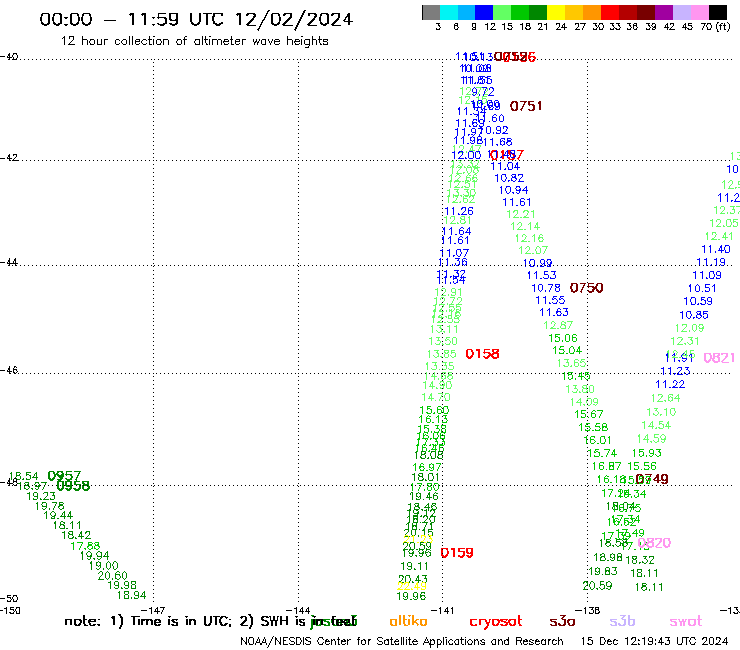Click the wave height value '13.85'

pyautogui.click(x=442, y=354)
